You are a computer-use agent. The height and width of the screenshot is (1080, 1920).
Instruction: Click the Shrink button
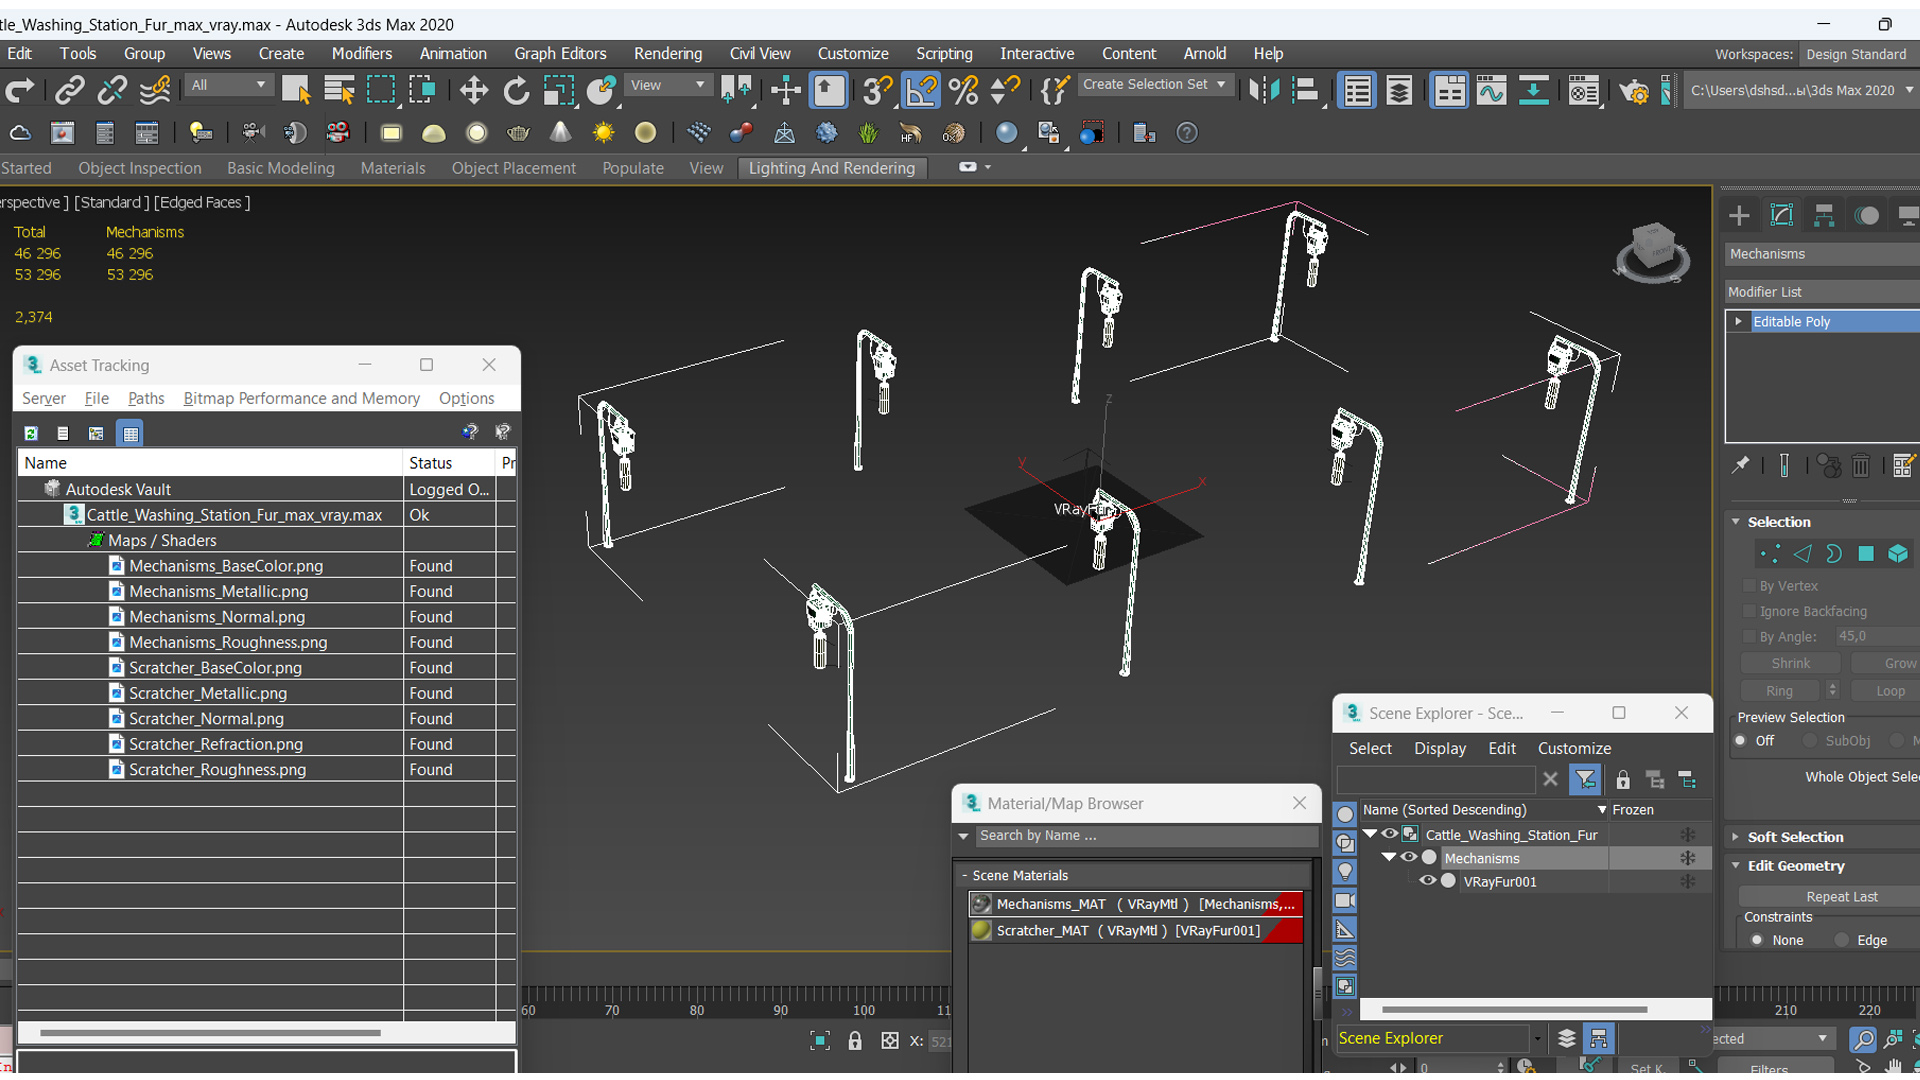coord(1790,663)
